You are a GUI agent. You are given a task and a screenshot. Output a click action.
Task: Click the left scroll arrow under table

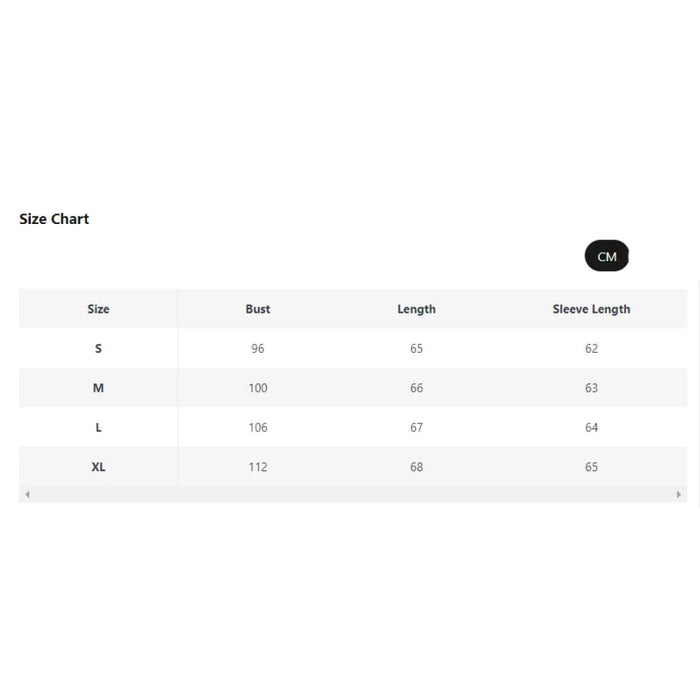pyautogui.click(x=27, y=494)
